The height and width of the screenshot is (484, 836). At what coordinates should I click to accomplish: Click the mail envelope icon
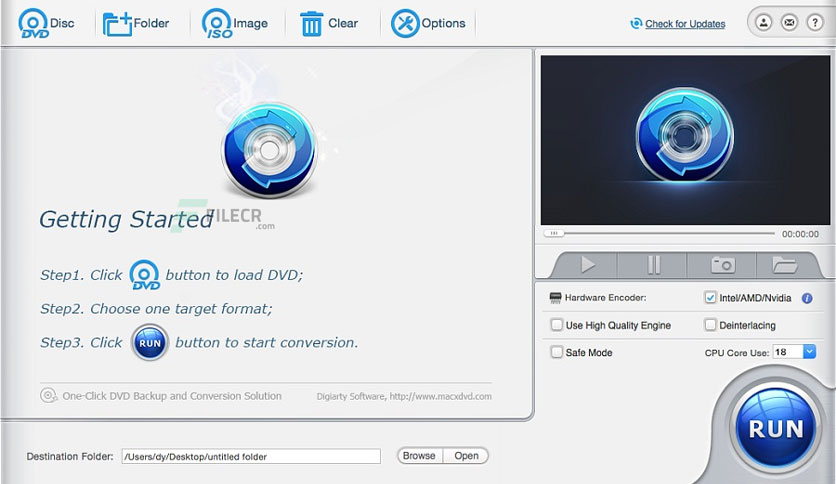coord(789,22)
